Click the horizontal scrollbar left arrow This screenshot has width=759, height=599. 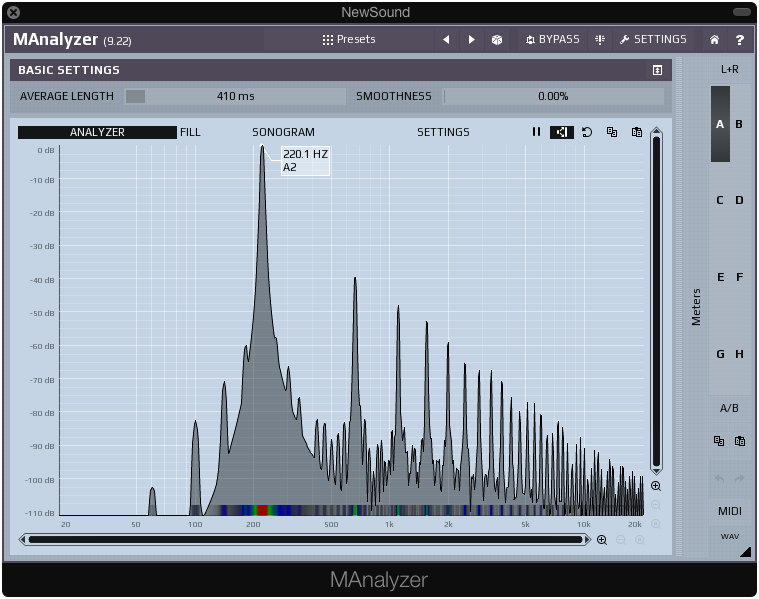point(22,539)
